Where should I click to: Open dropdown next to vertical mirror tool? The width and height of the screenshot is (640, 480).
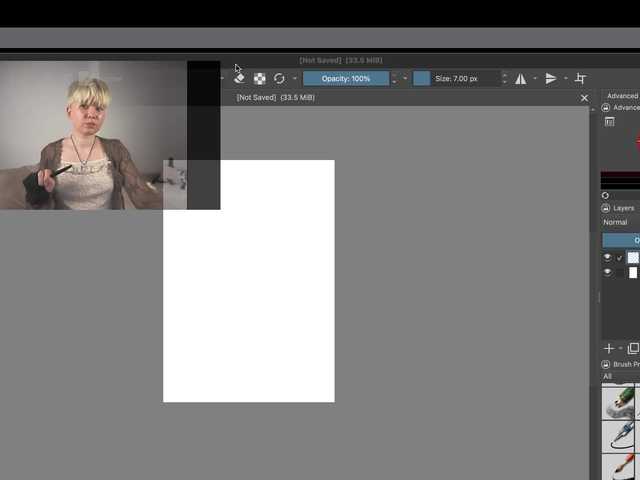coord(566,78)
